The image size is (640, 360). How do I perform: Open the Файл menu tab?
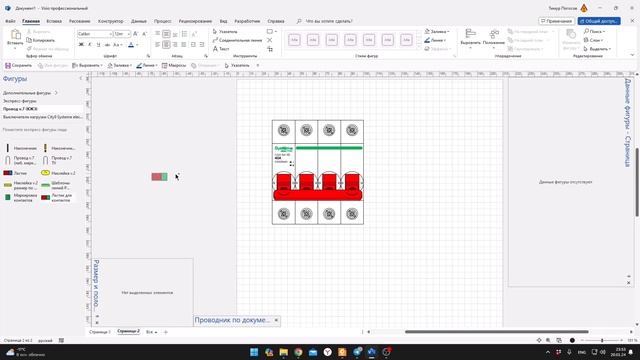click(10, 21)
